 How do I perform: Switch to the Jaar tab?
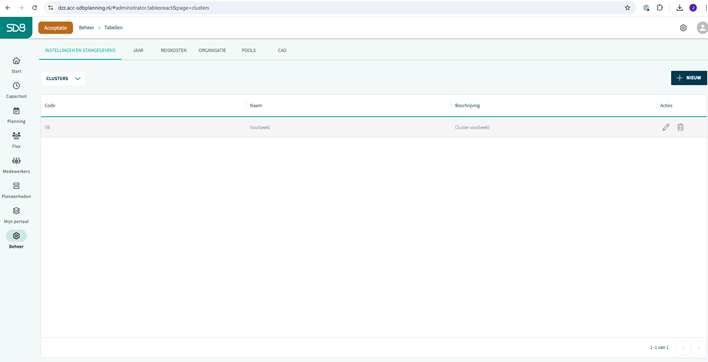pos(138,51)
